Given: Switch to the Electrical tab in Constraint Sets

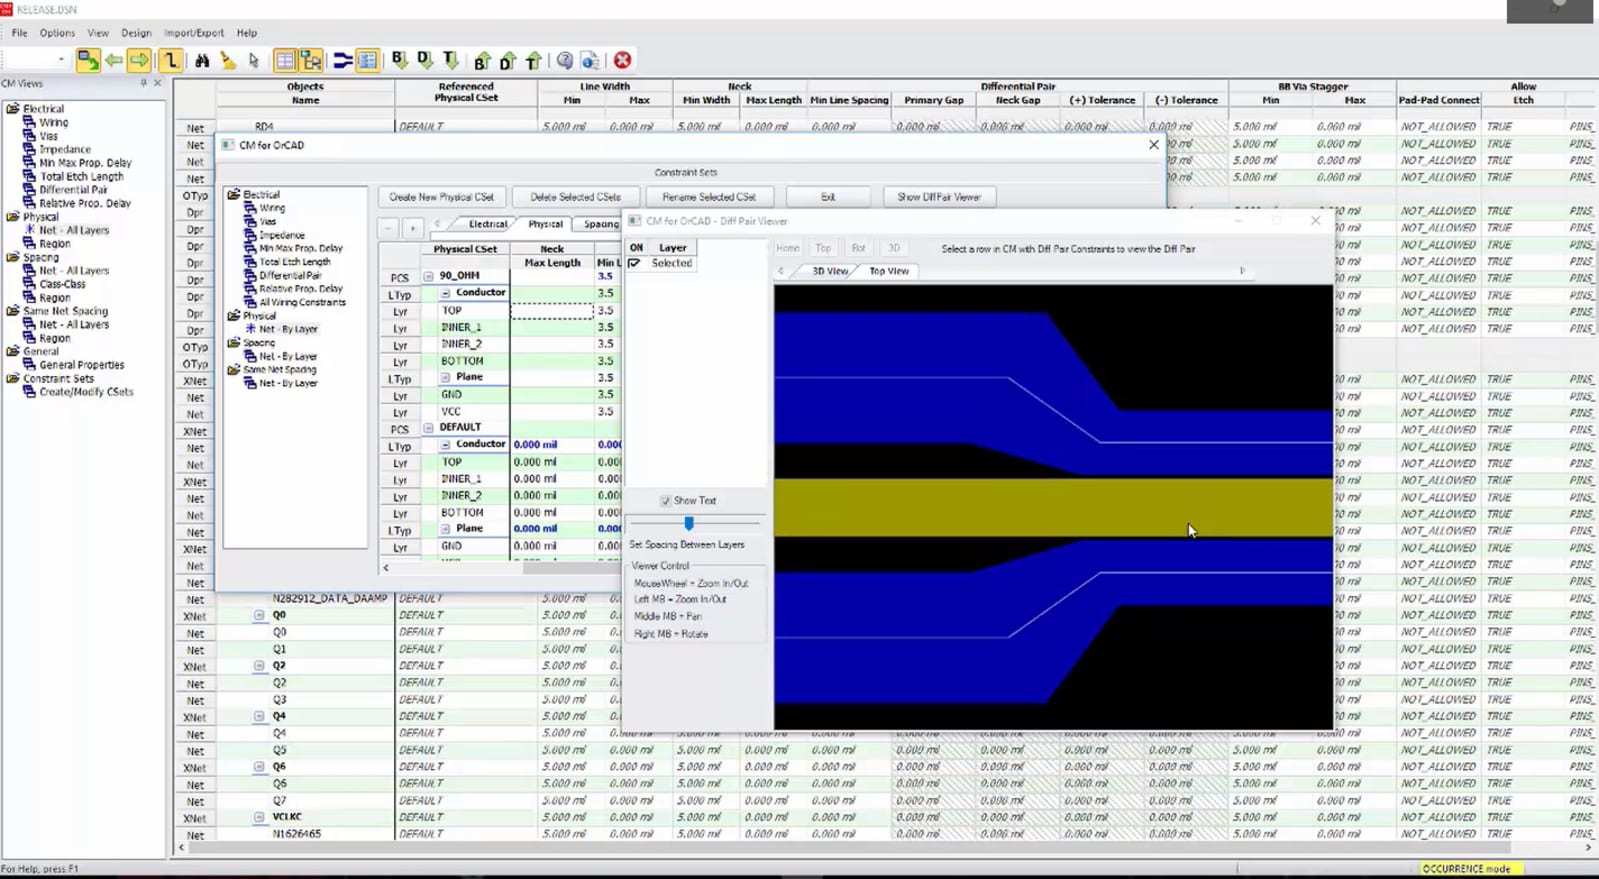Looking at the screenshot, I should (x=487, y=224).
